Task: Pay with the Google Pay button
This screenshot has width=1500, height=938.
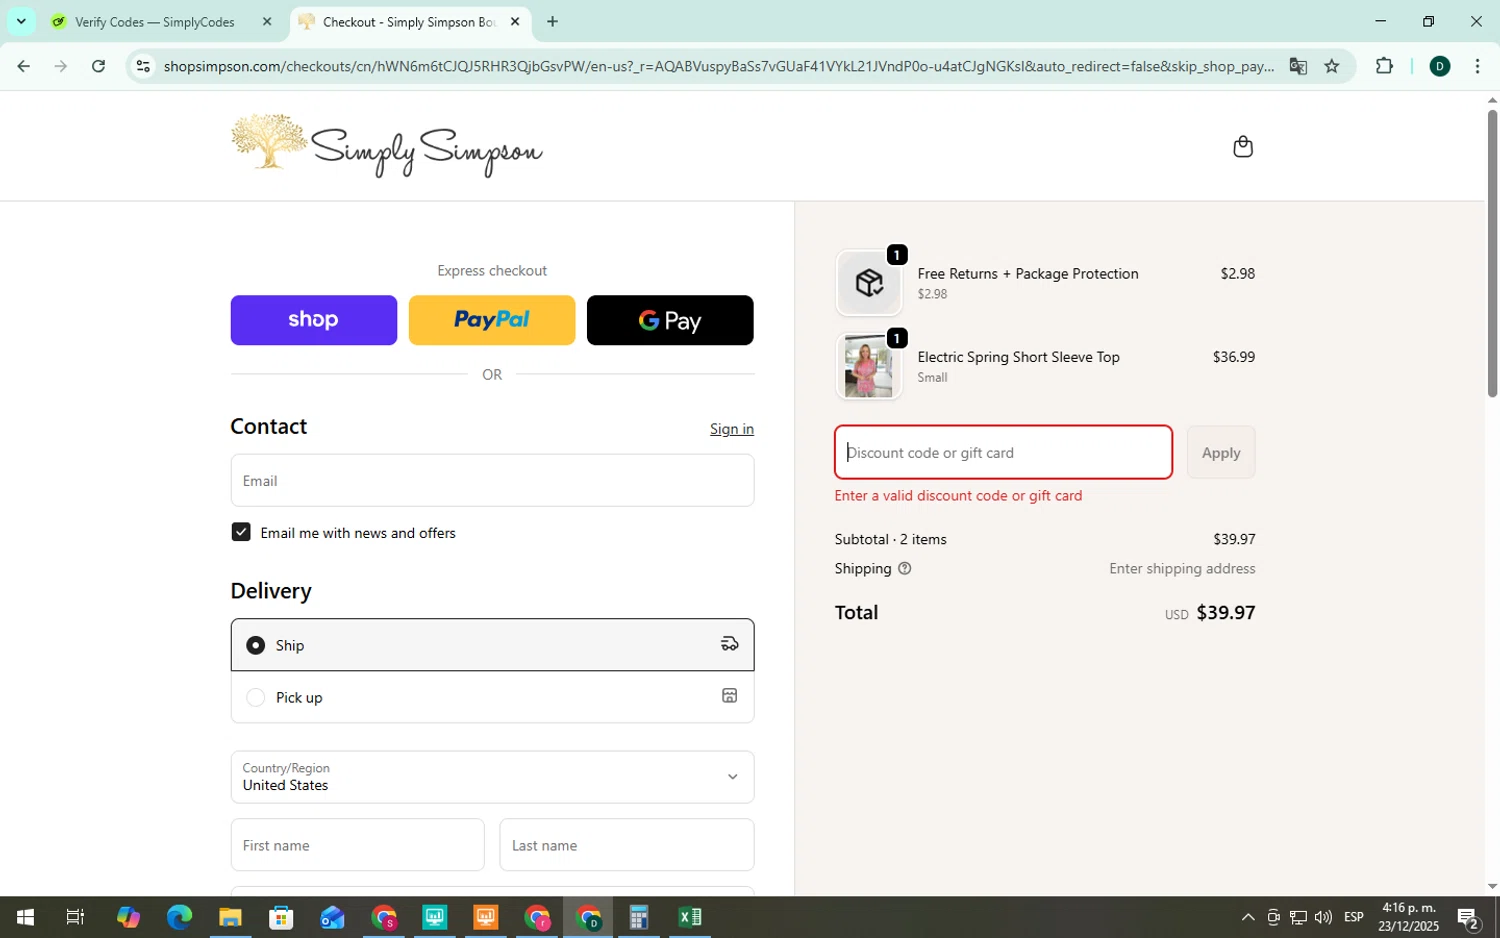Action: point(670,320)
